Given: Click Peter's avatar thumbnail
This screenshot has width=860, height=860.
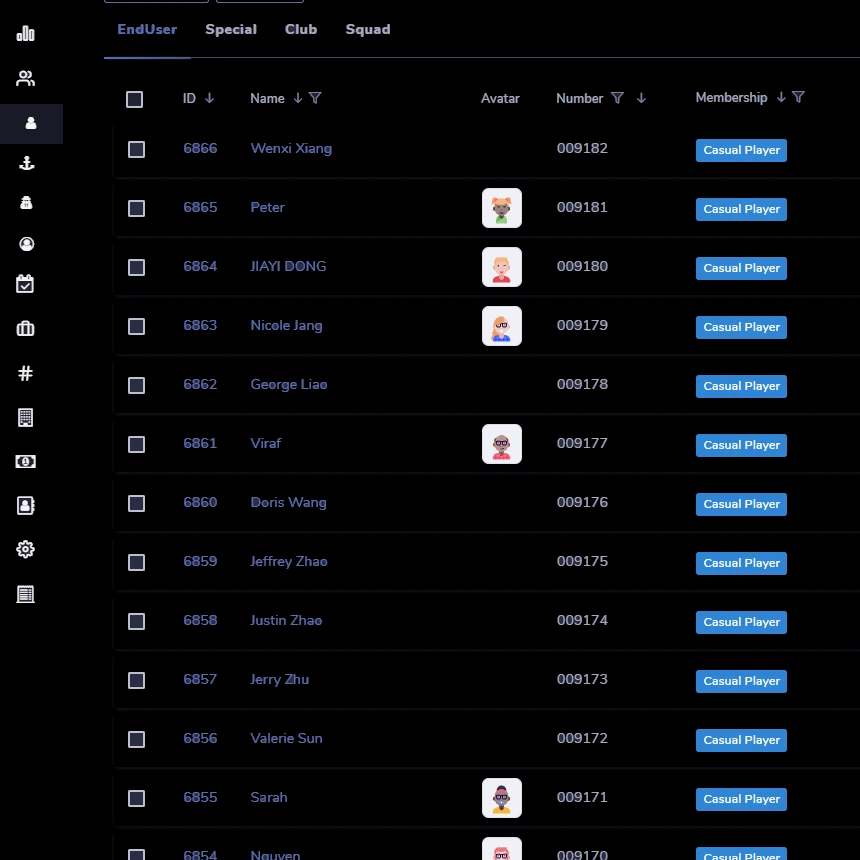Looking at the screenshot, I should click(501, 208).
